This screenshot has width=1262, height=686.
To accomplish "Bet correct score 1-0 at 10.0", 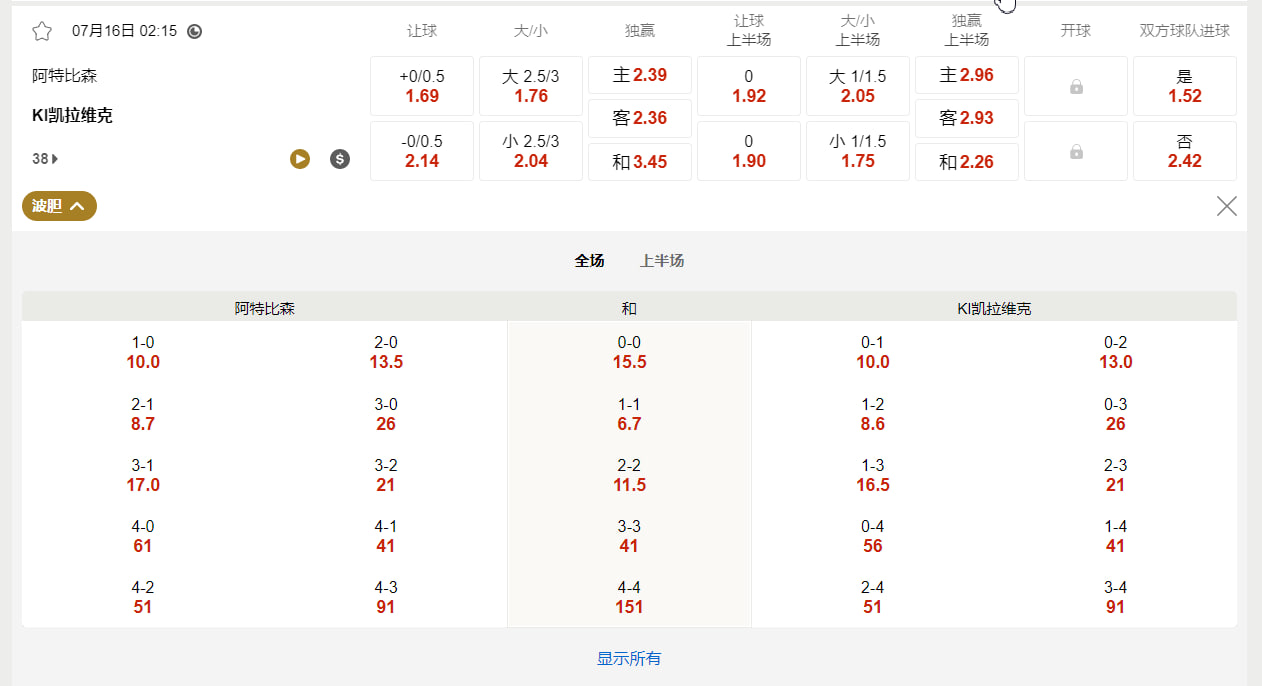I will click(x=143, y=352).
